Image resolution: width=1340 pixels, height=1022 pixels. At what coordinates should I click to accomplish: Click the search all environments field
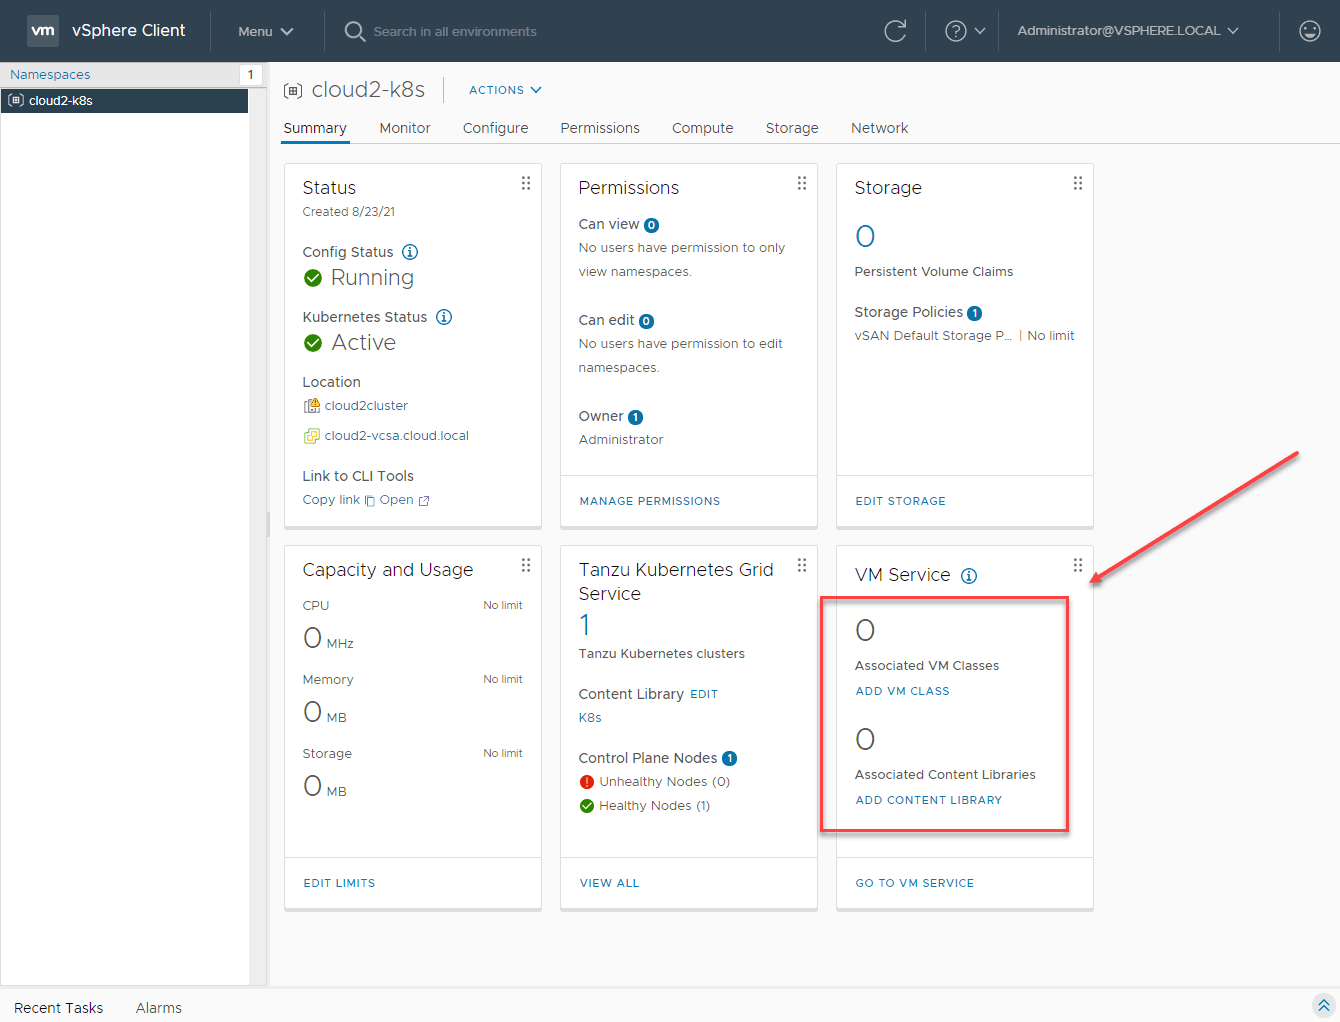[455, 31]
